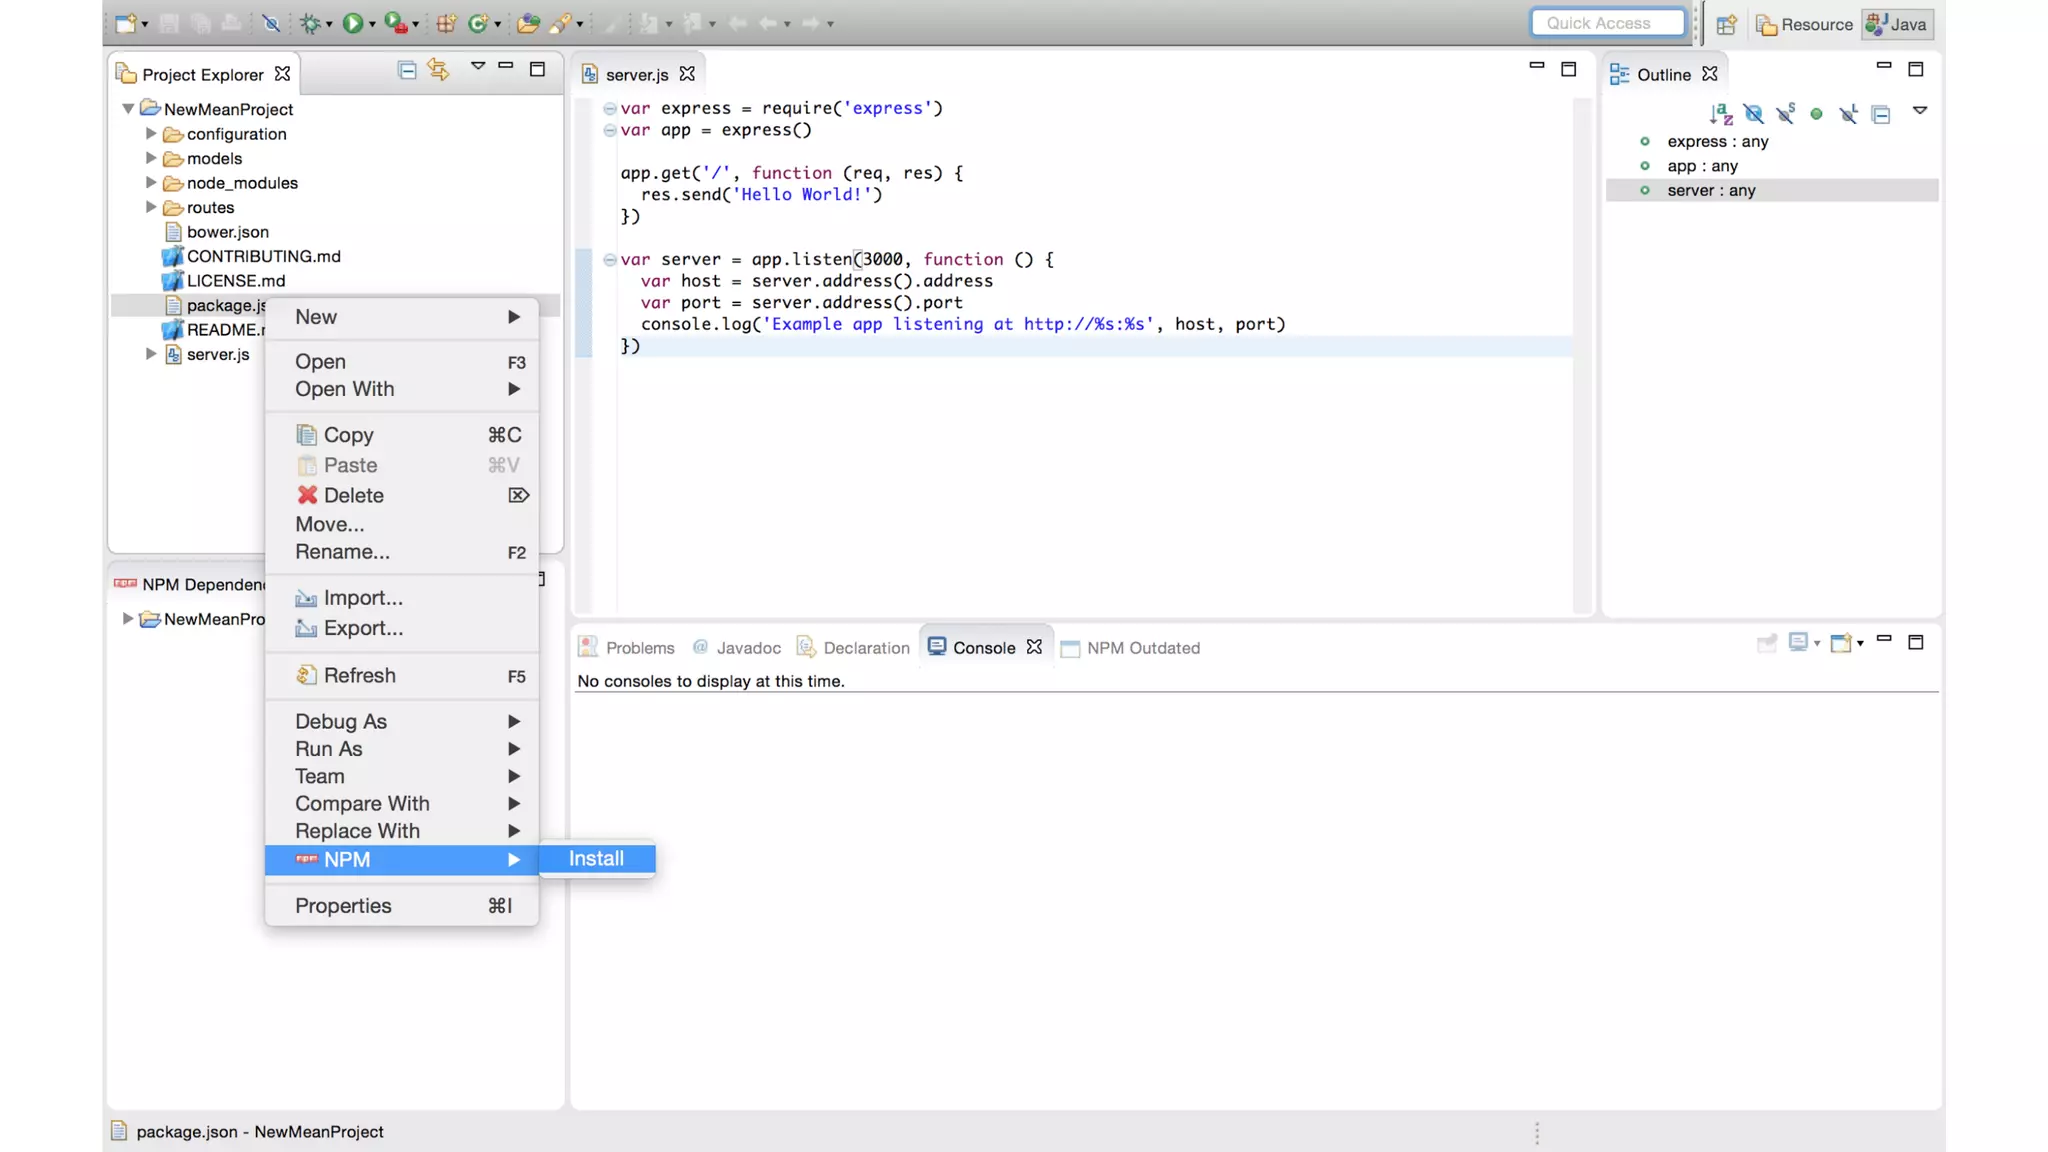Image resolution: width=2048 pixels, height=1152 pixels.
Task: Collapse the NewMeanProject tree node
Action: [128, 108]
